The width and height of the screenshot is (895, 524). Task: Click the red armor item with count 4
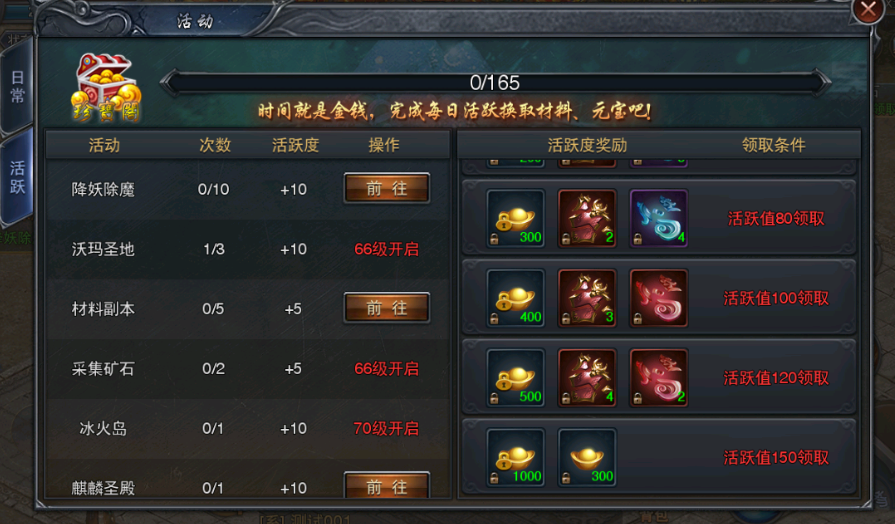click(587, 378)
